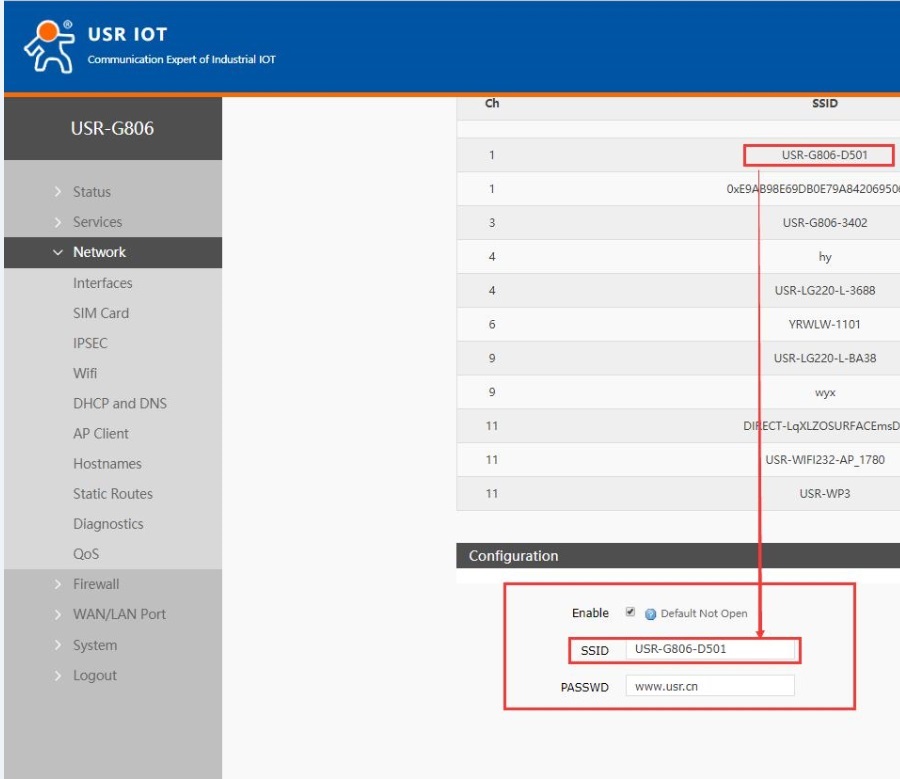Expand the System menu chevron
The image size is (900, 779).
coord(58,645)
